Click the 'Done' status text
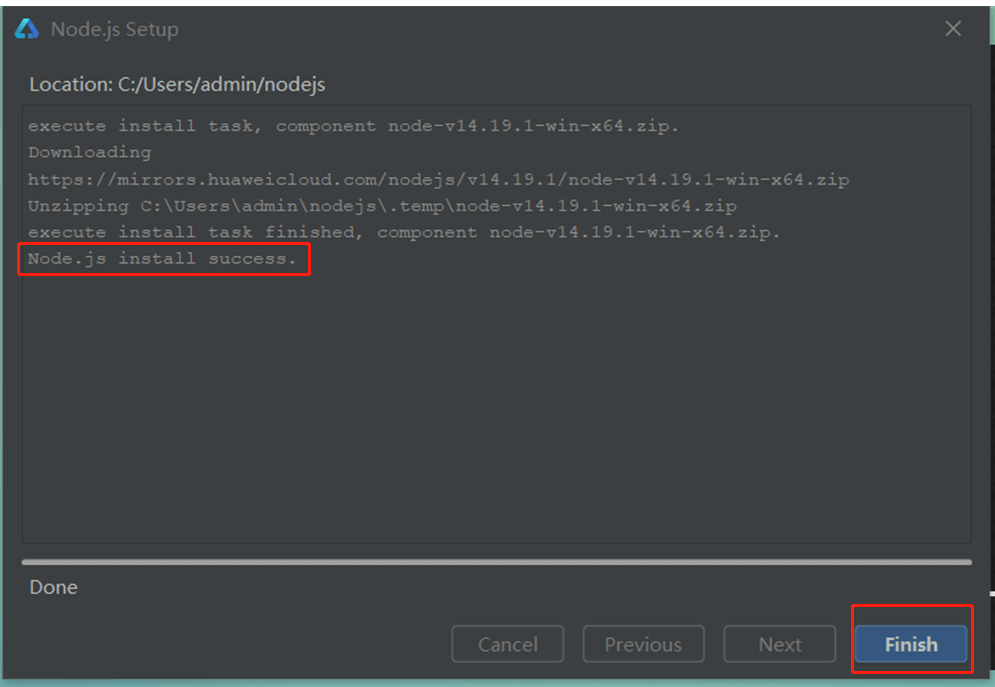Image resolution: width=995 pixels, height=687 pixels. pos(53,587)
